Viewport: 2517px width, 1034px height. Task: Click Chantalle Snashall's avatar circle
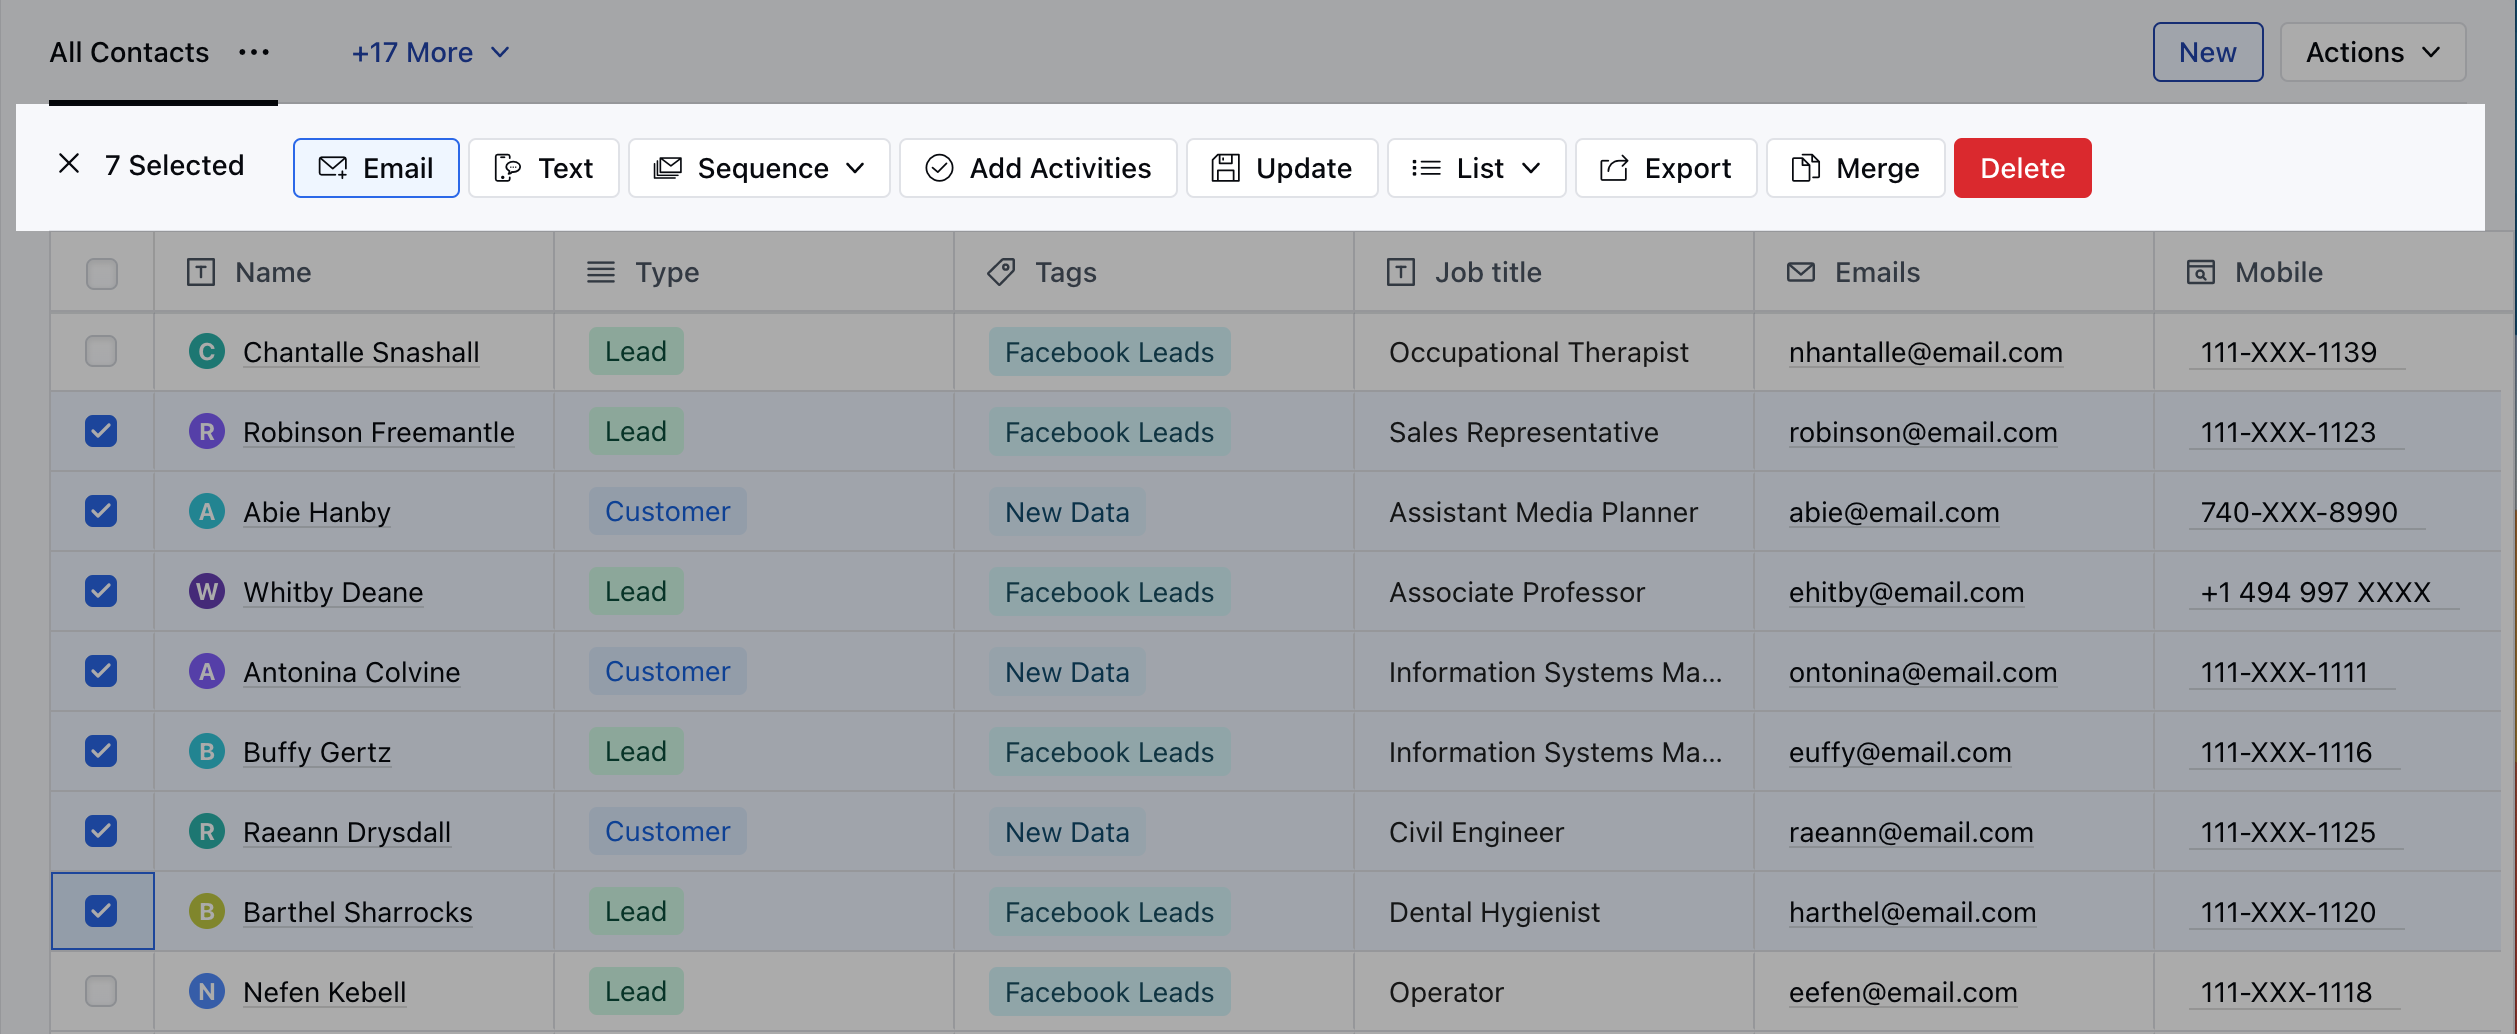coord(206,351)
